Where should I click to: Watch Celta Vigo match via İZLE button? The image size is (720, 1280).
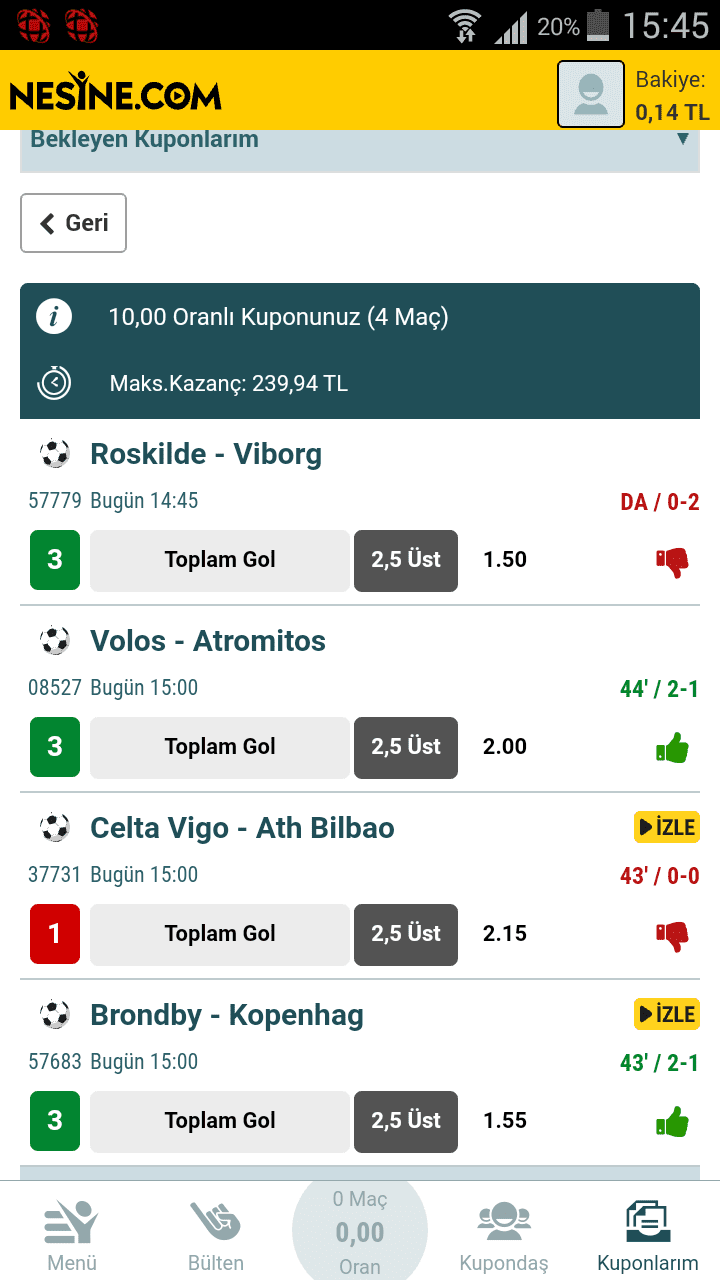(x=666, y=827)
